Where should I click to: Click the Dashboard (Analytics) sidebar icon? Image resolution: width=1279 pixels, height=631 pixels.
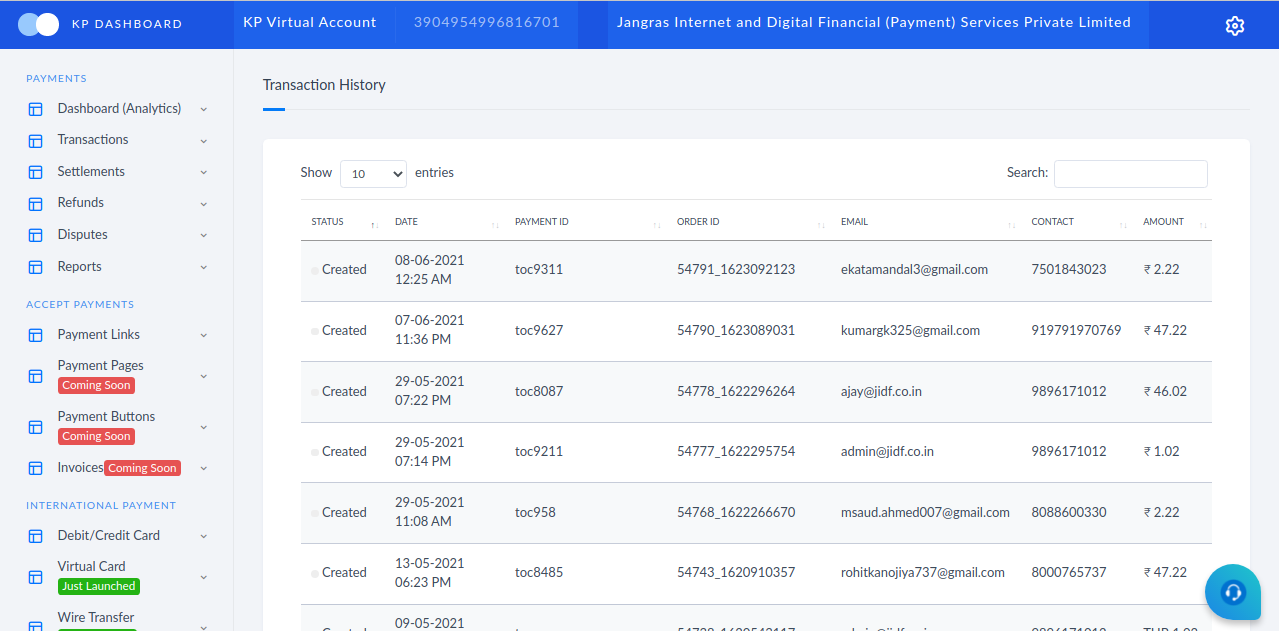click(36, 109)
